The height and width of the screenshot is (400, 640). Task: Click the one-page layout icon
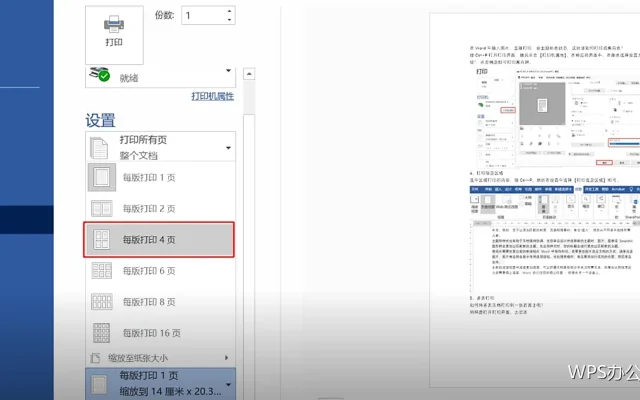102,178
